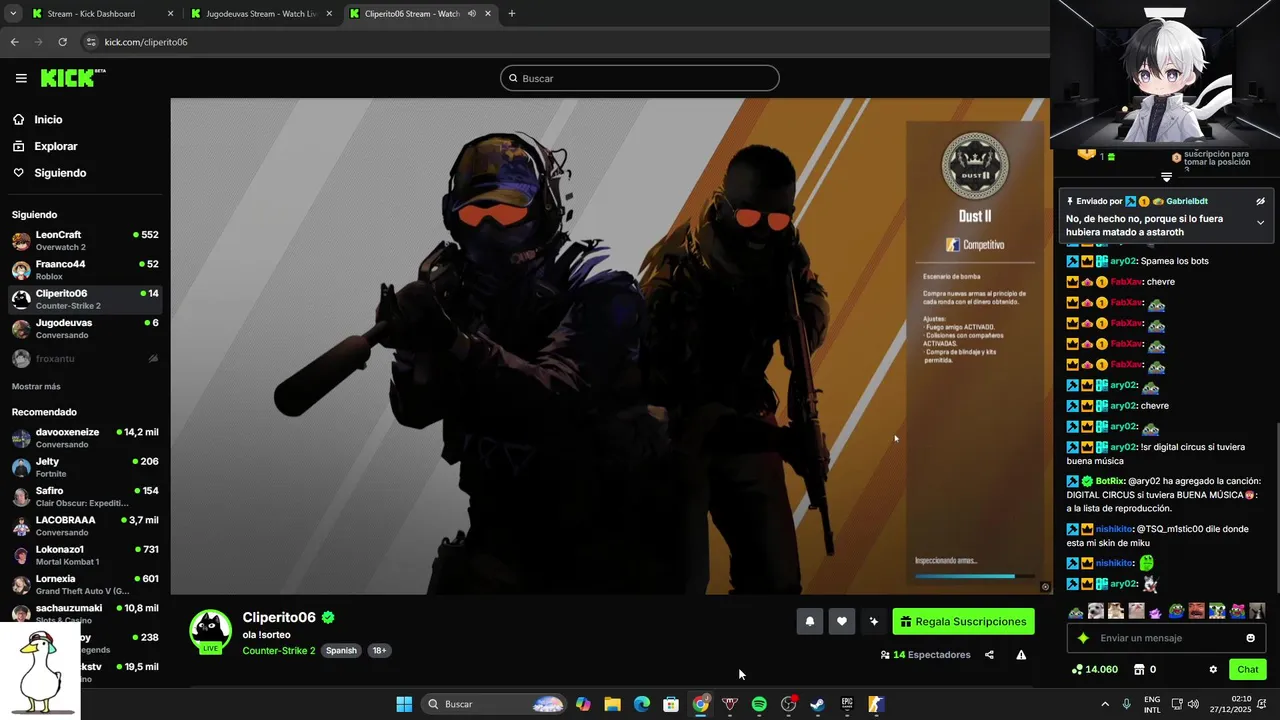The width and height of the screenshot is (1280, 720).
Task: Open Fraanco44 channel in following list
Action: click(85, 270)
